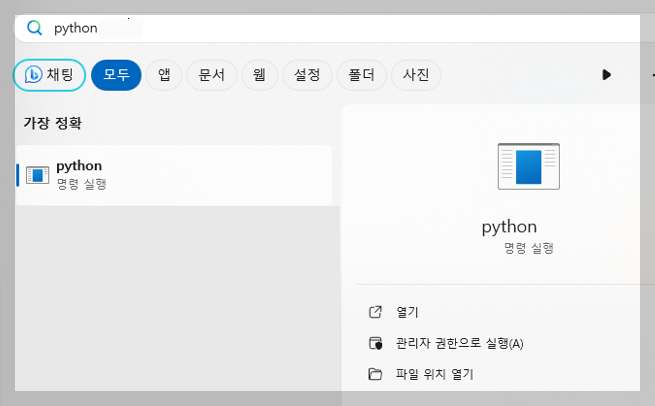Switch to the 설정 filter tab
Image resolution: width=655 pixels, height=406 pixels.
(307, 75)
